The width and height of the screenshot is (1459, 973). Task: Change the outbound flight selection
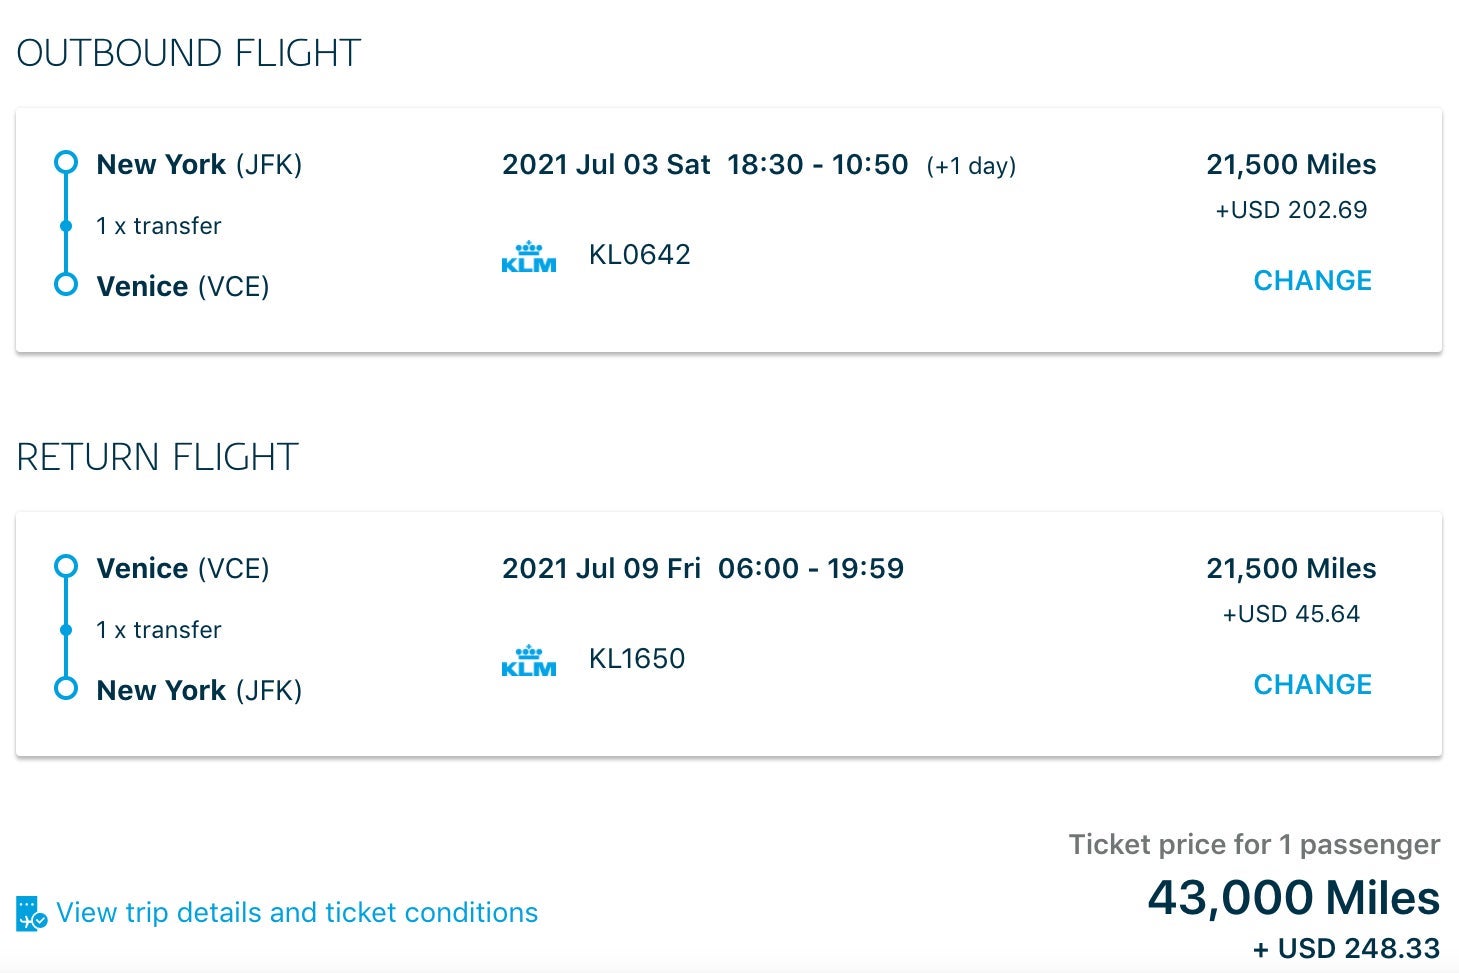pyautogui.click(x=1312, y=281)
